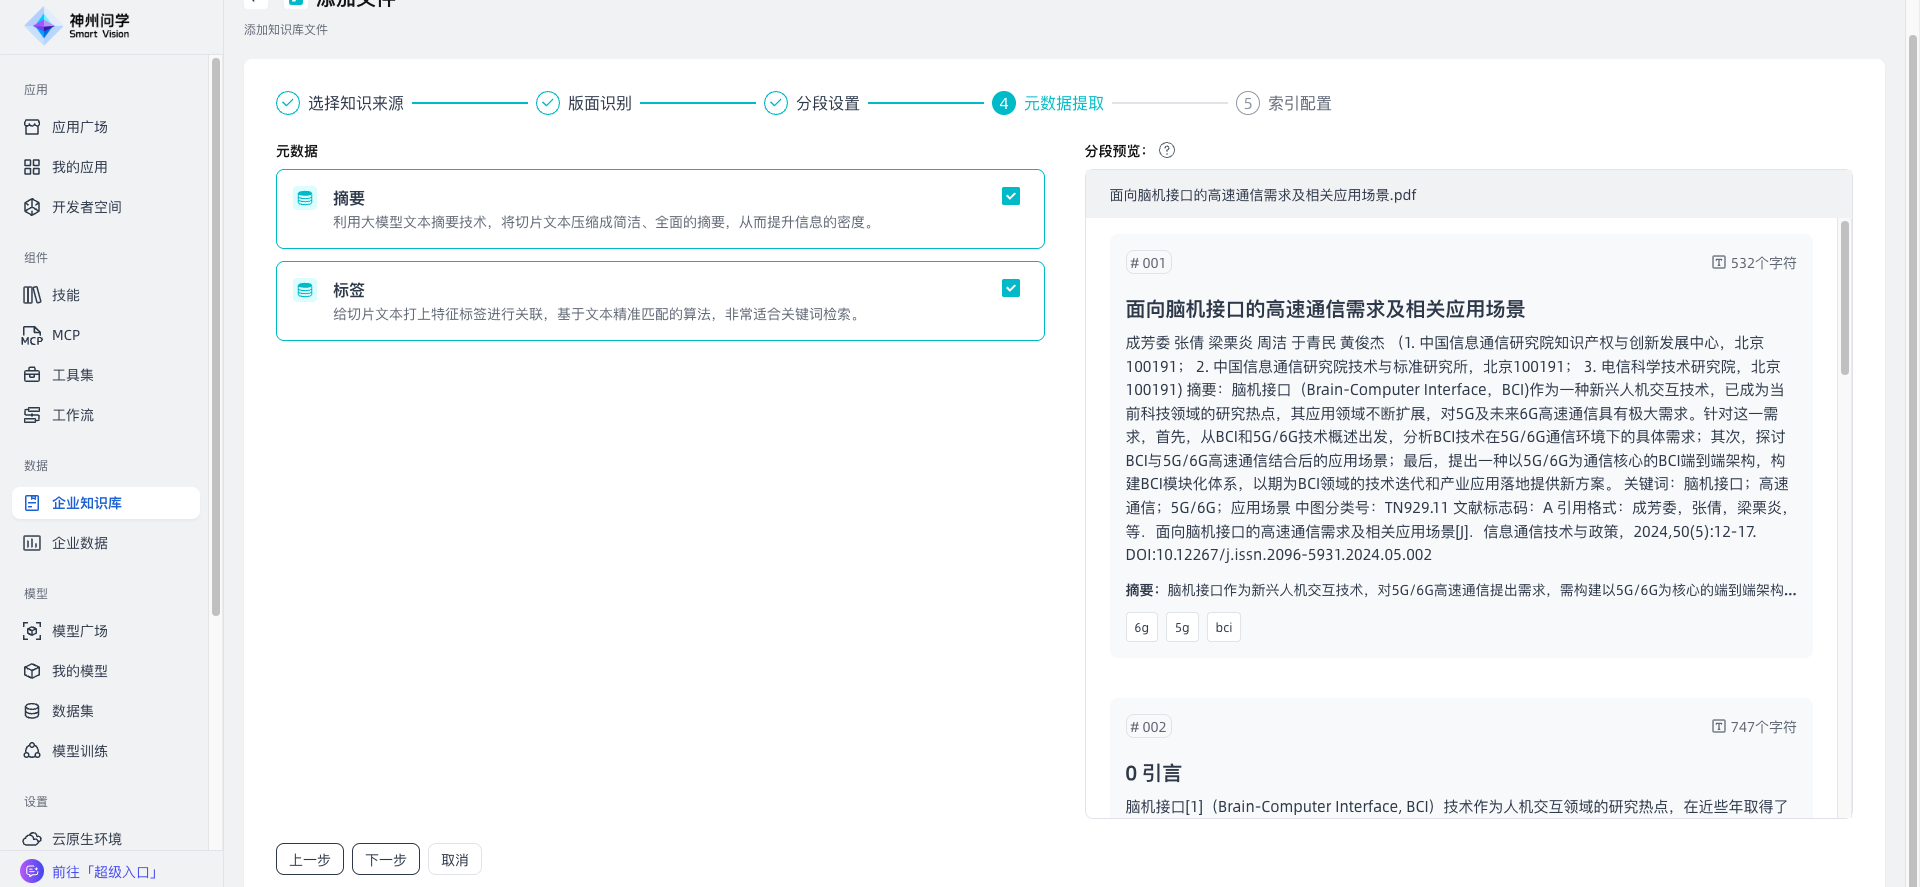Click the 取消 button

click(x=455, y=860)
